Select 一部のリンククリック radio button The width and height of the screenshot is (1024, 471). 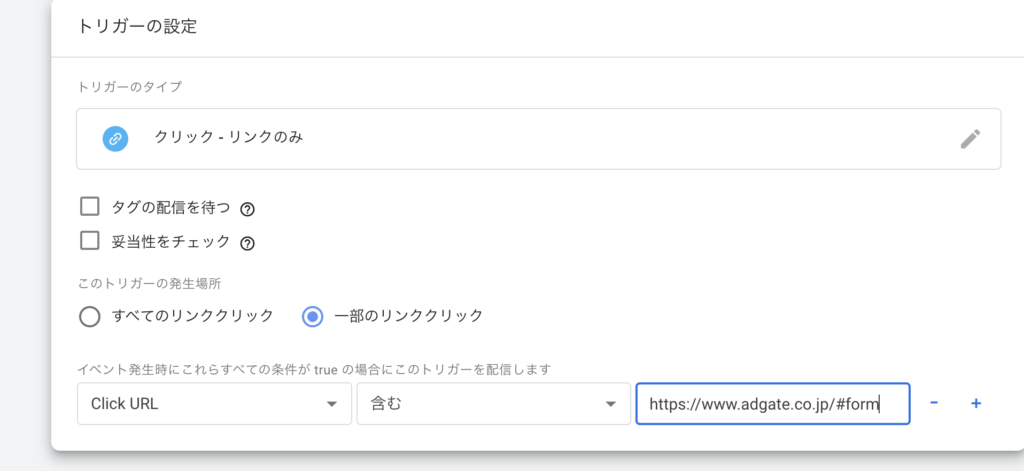[313, 317]
